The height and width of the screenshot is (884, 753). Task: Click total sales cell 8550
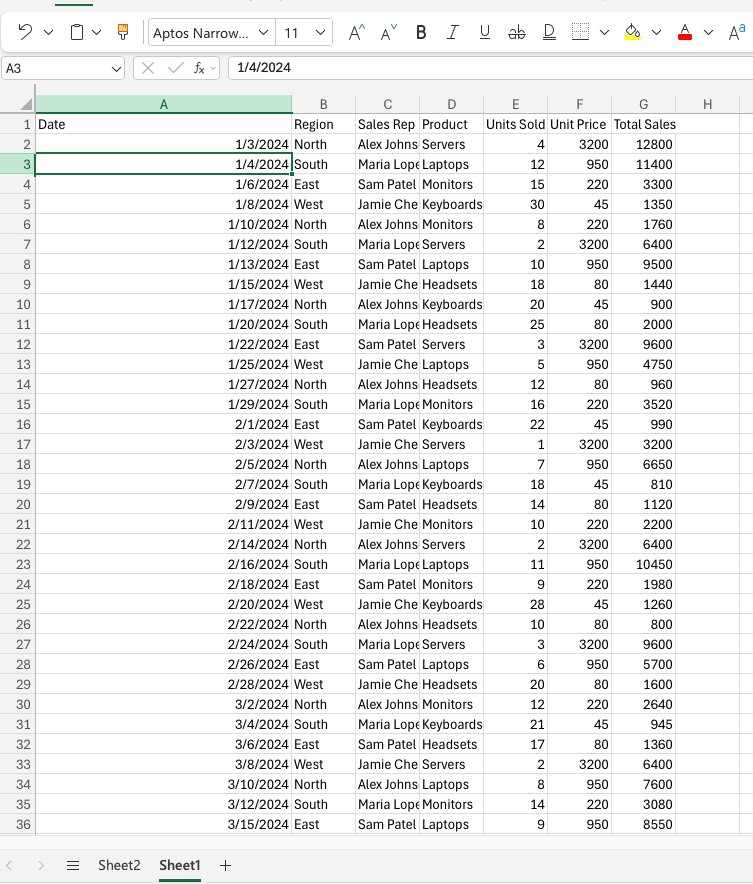tap(643, 824)
